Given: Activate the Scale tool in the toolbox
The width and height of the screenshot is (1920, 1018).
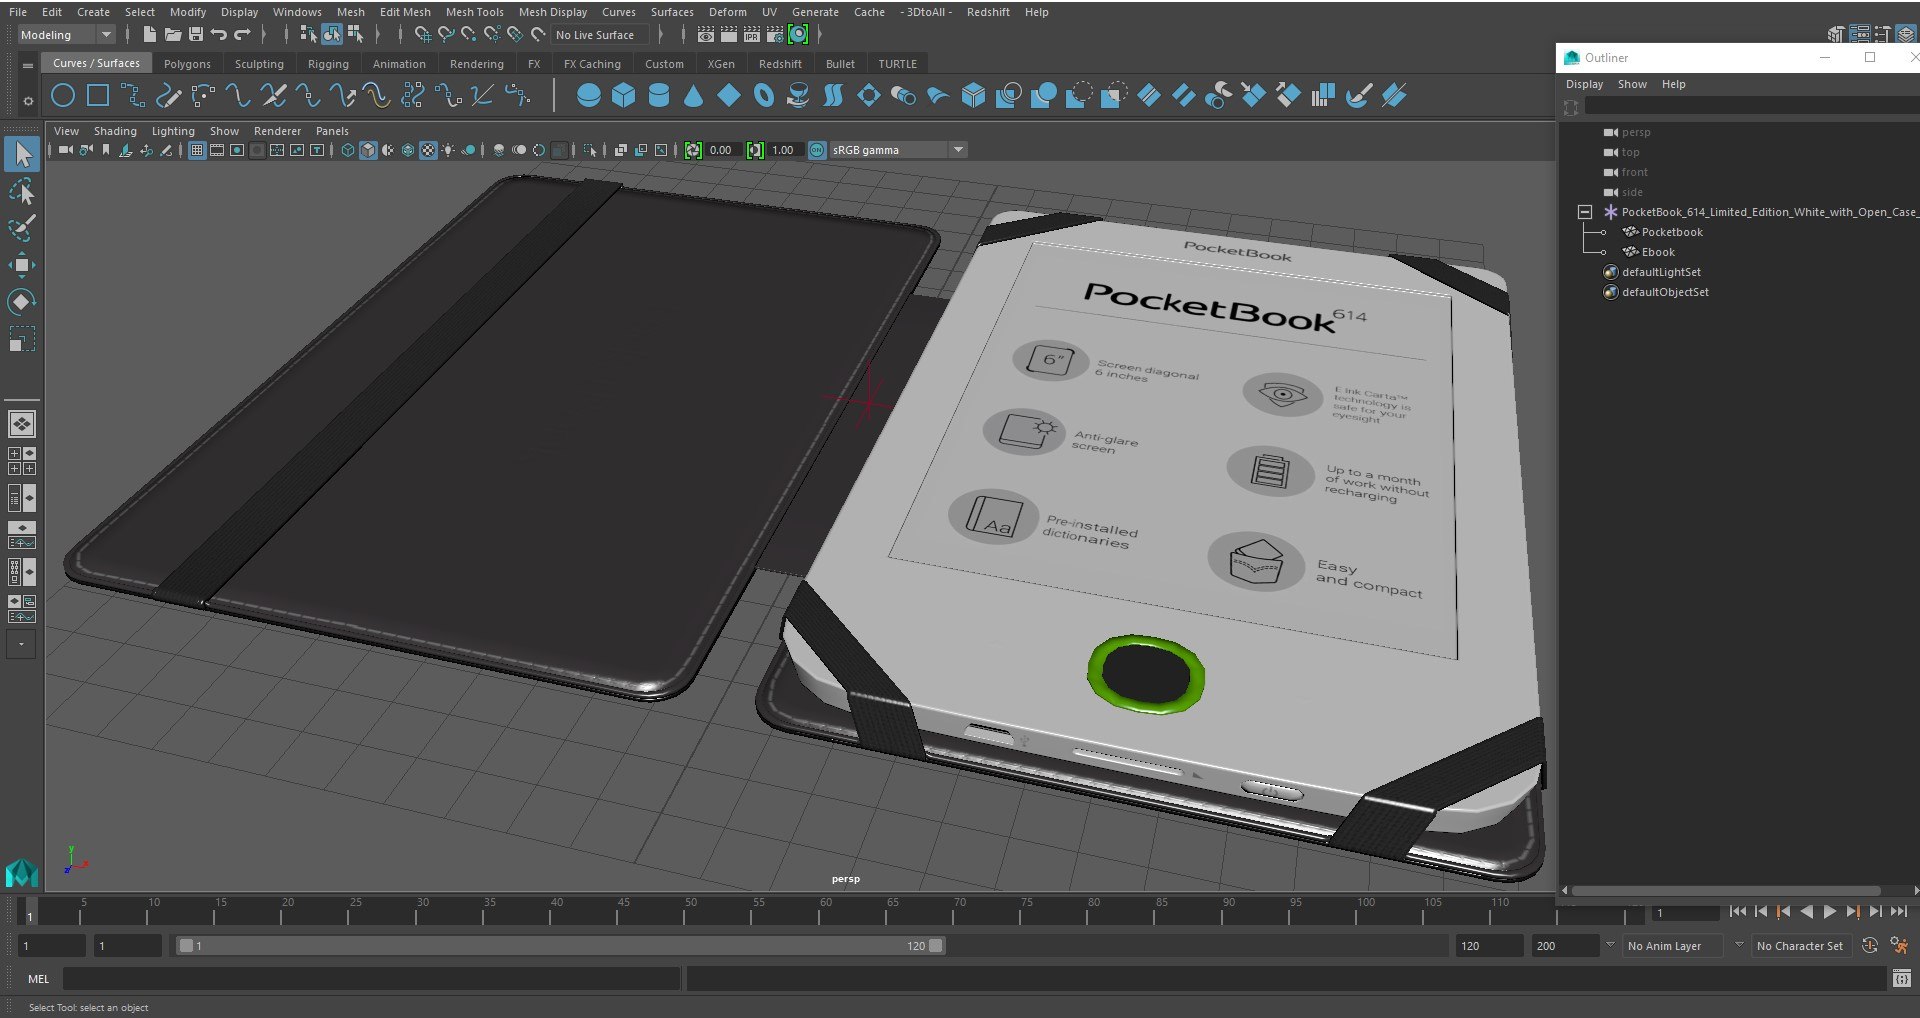Looking at the screenshot, I should click(x=22, y=338).
